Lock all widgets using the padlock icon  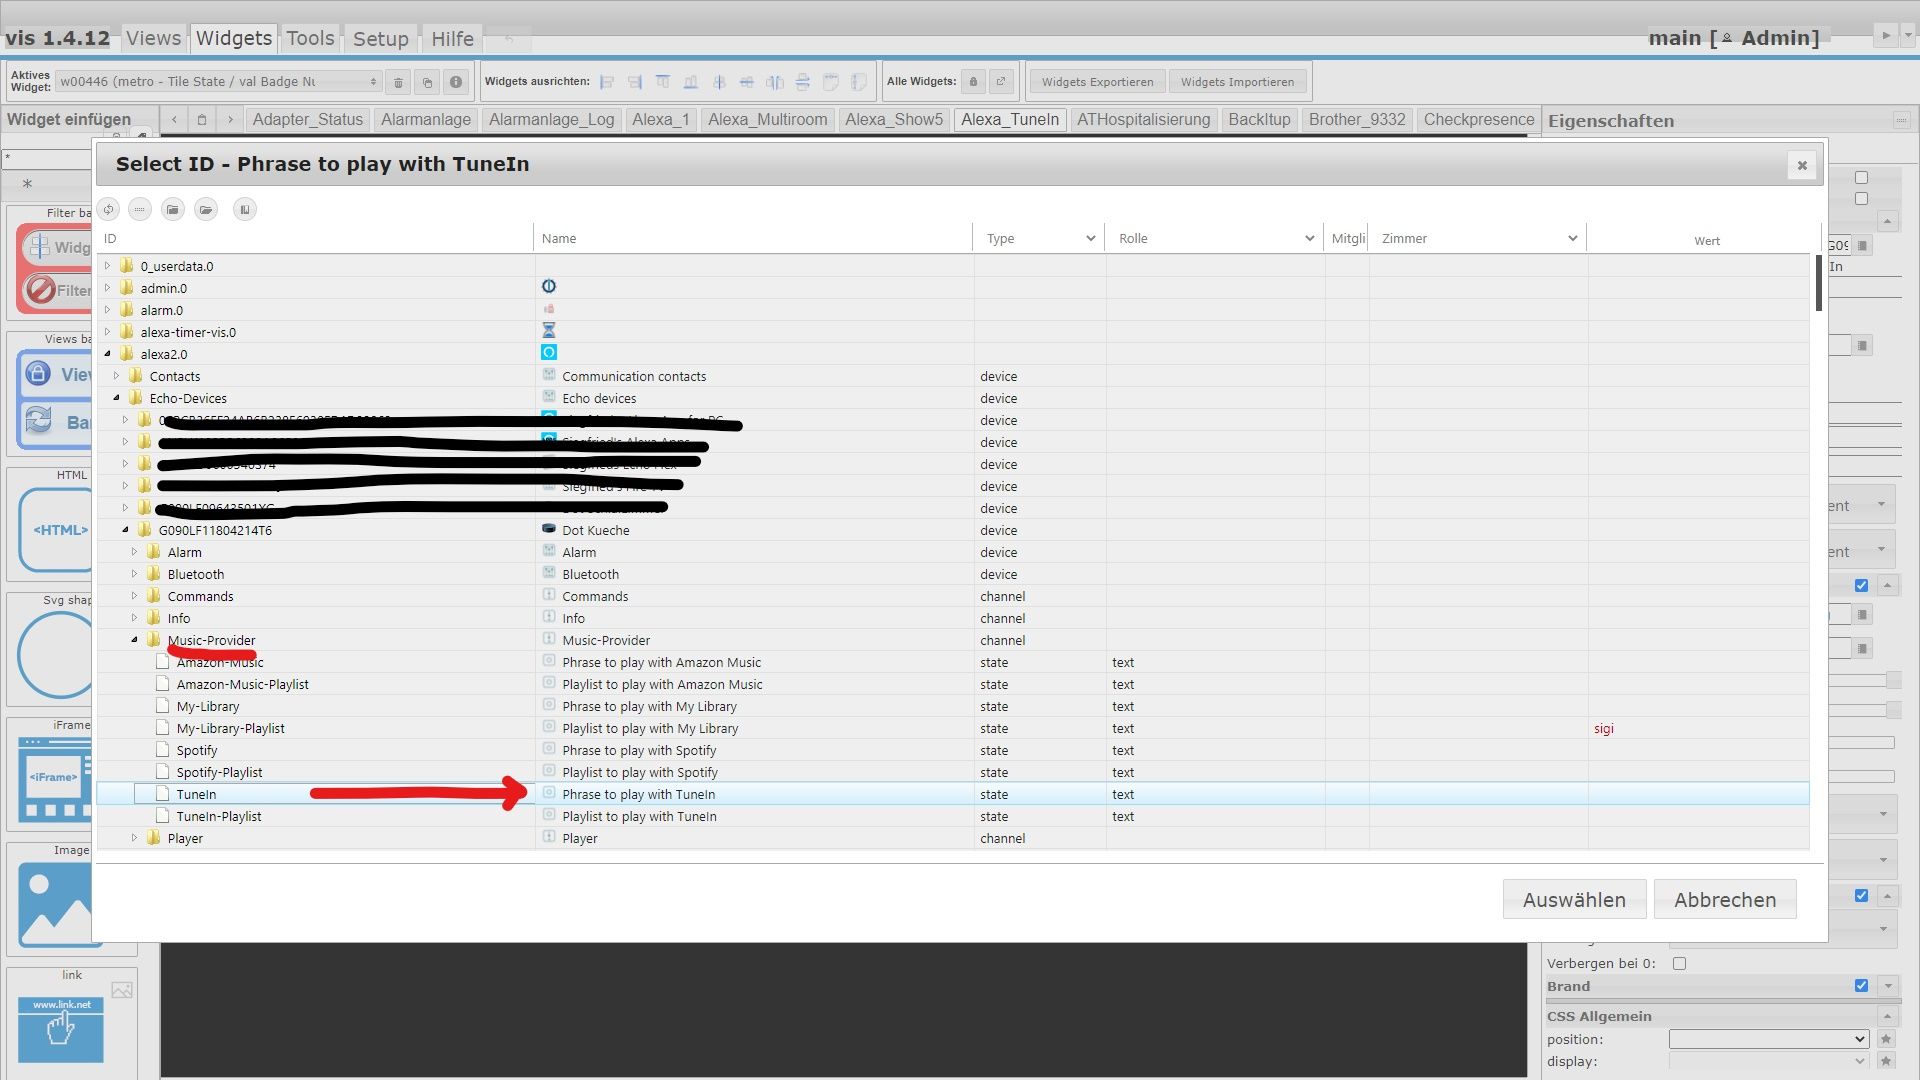973,82
